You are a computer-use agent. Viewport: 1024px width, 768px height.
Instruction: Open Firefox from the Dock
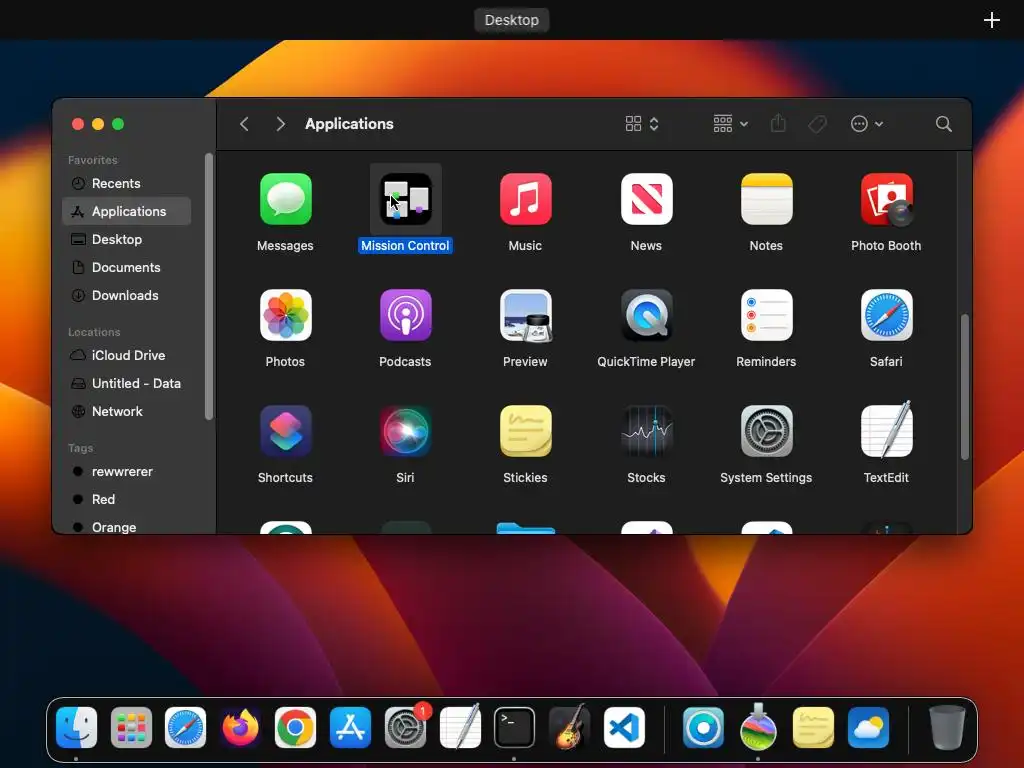pos(240,728)
